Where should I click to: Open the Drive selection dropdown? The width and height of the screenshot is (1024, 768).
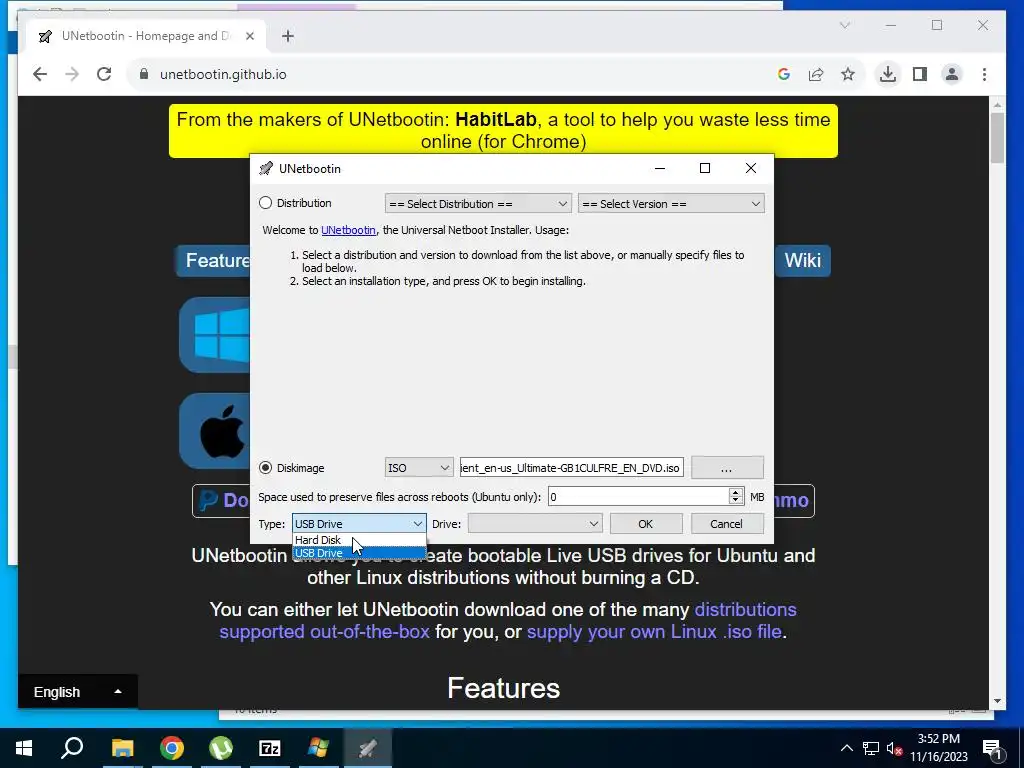pos(535,524)
